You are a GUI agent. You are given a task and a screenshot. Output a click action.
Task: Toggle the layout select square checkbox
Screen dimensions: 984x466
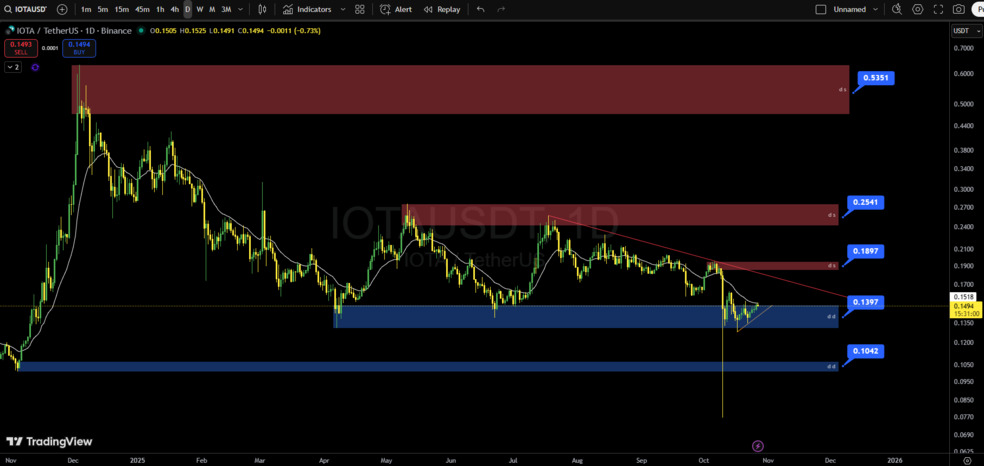click(821, 9)
